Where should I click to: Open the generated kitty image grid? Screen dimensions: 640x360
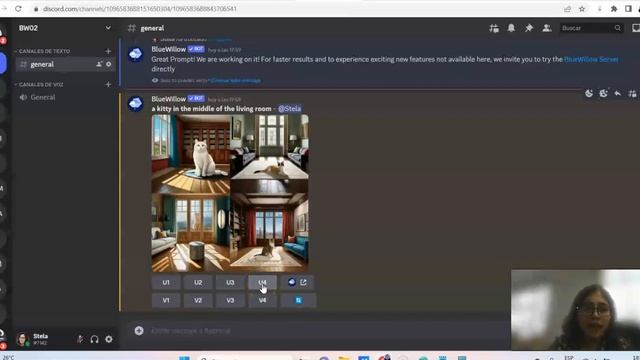click(230, 193)
